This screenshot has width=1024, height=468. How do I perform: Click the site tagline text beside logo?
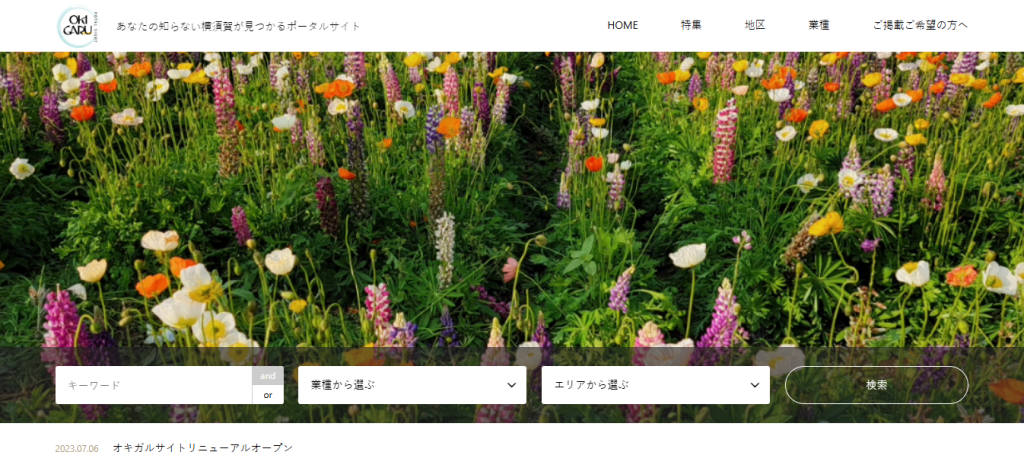point(239,25)
